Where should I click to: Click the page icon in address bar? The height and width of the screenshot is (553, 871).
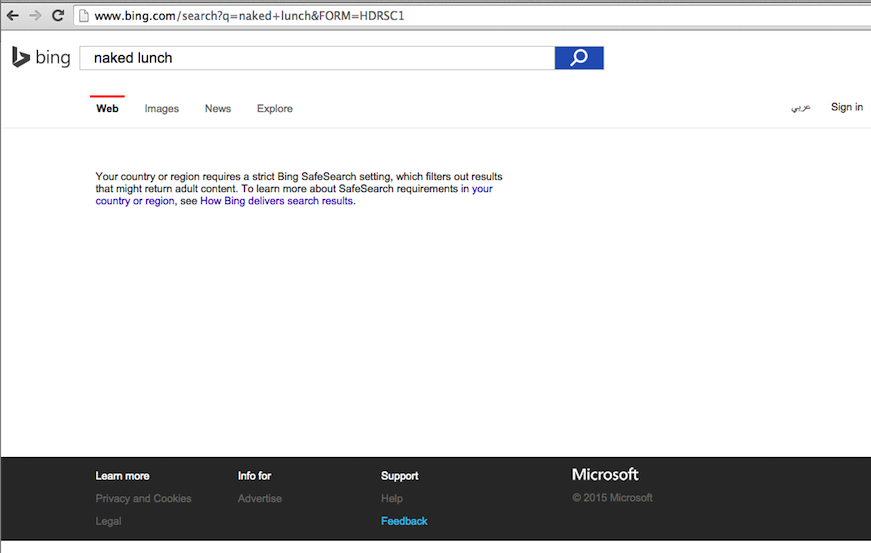tap(84, 16)
